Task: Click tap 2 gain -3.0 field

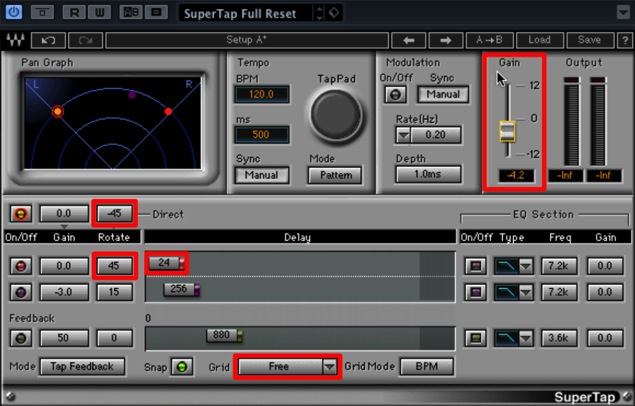Action: pyautogui.click(x=64, y=292)
